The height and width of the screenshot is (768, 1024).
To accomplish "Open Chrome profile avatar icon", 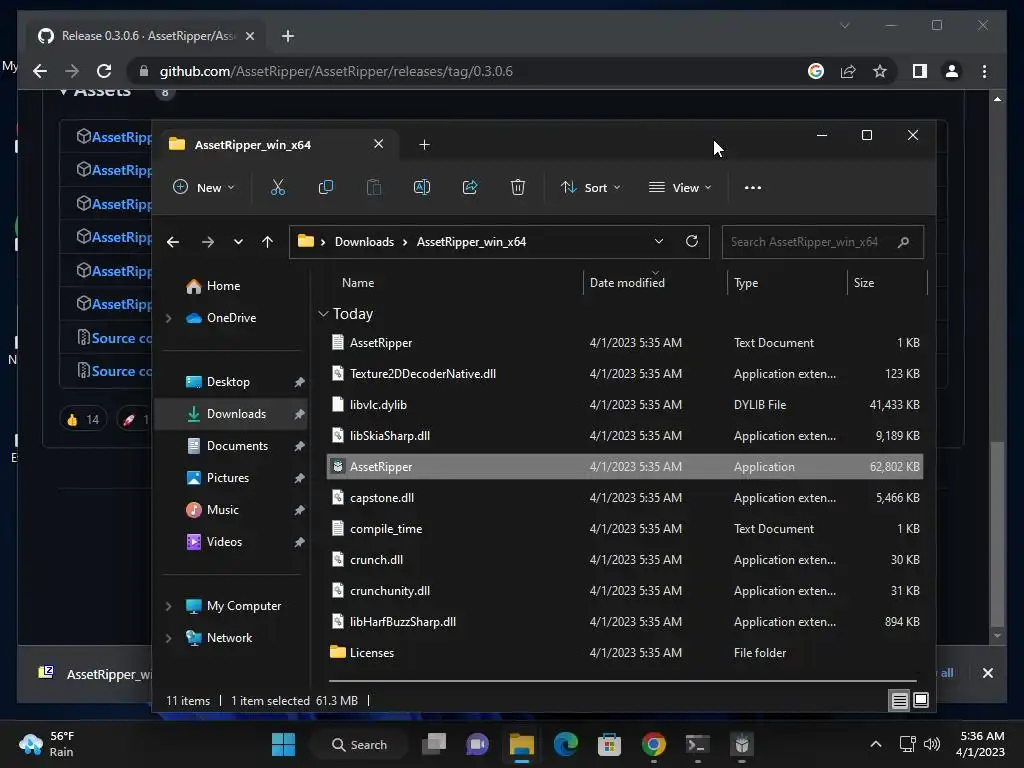I will click(x=952, y=71).
